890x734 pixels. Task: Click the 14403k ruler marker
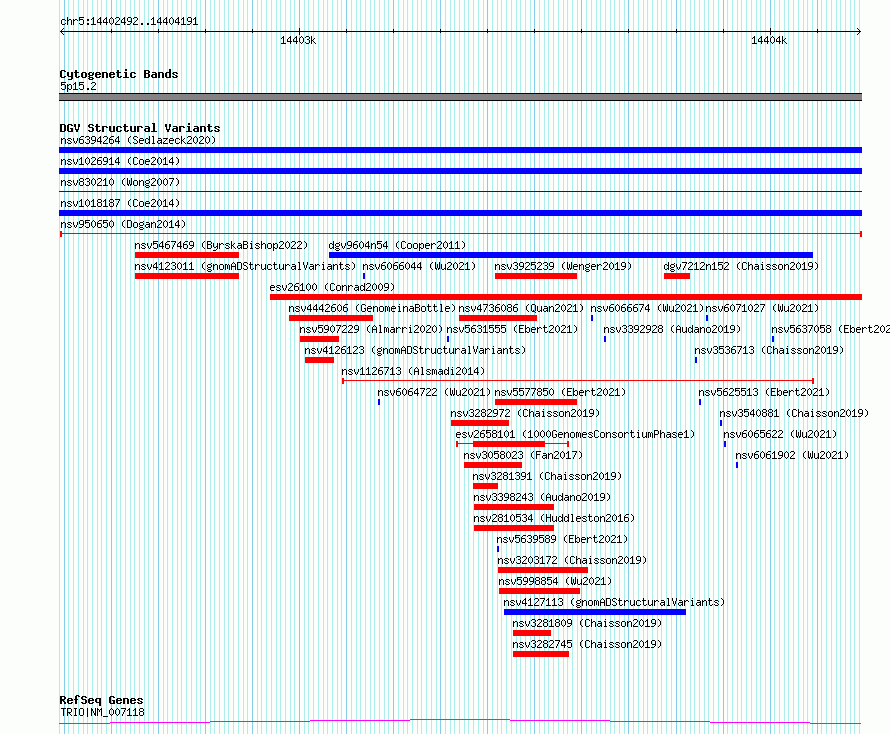298,40
